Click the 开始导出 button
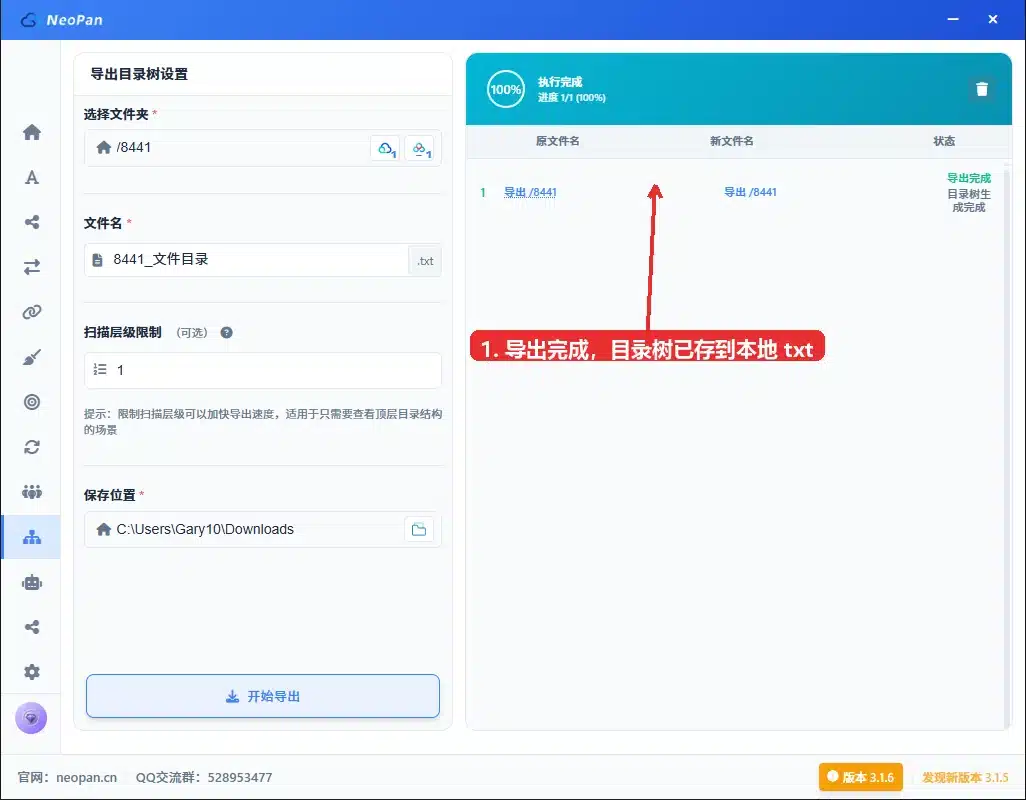The width and height of the screenshot is (1026, 800). click(x=262, y=696)
